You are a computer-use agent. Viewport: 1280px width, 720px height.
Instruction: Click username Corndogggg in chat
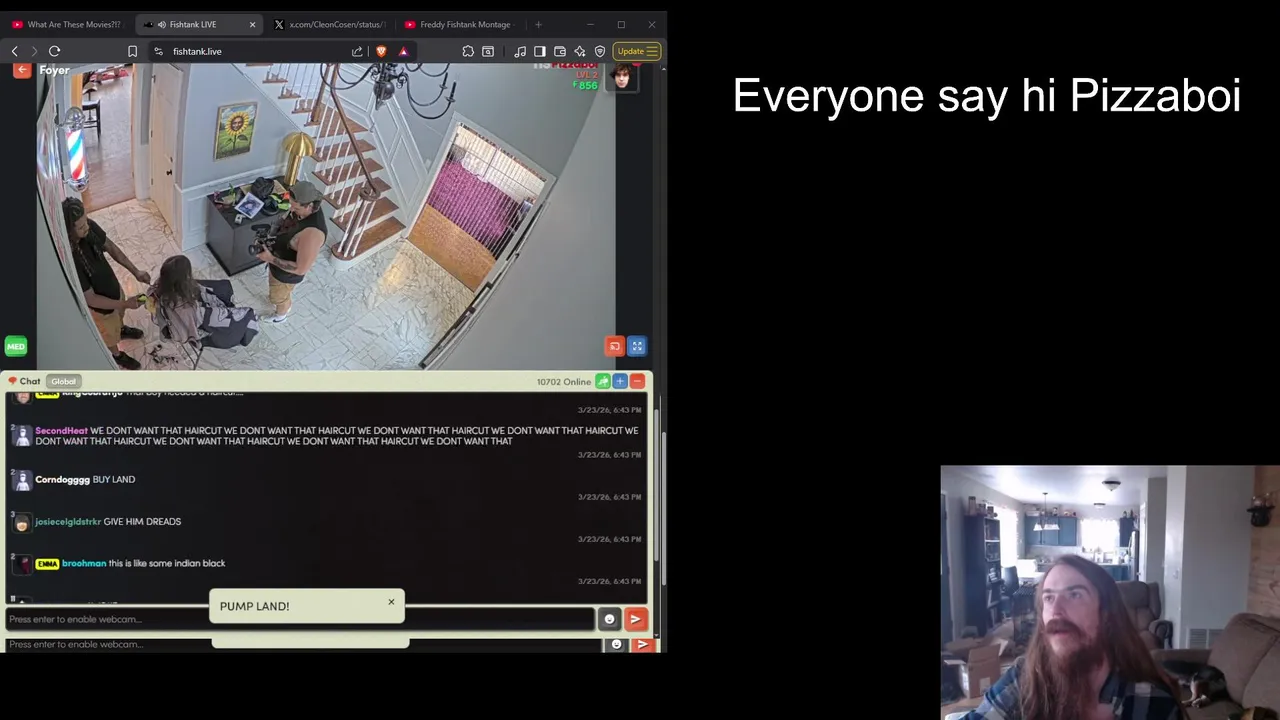62,479
